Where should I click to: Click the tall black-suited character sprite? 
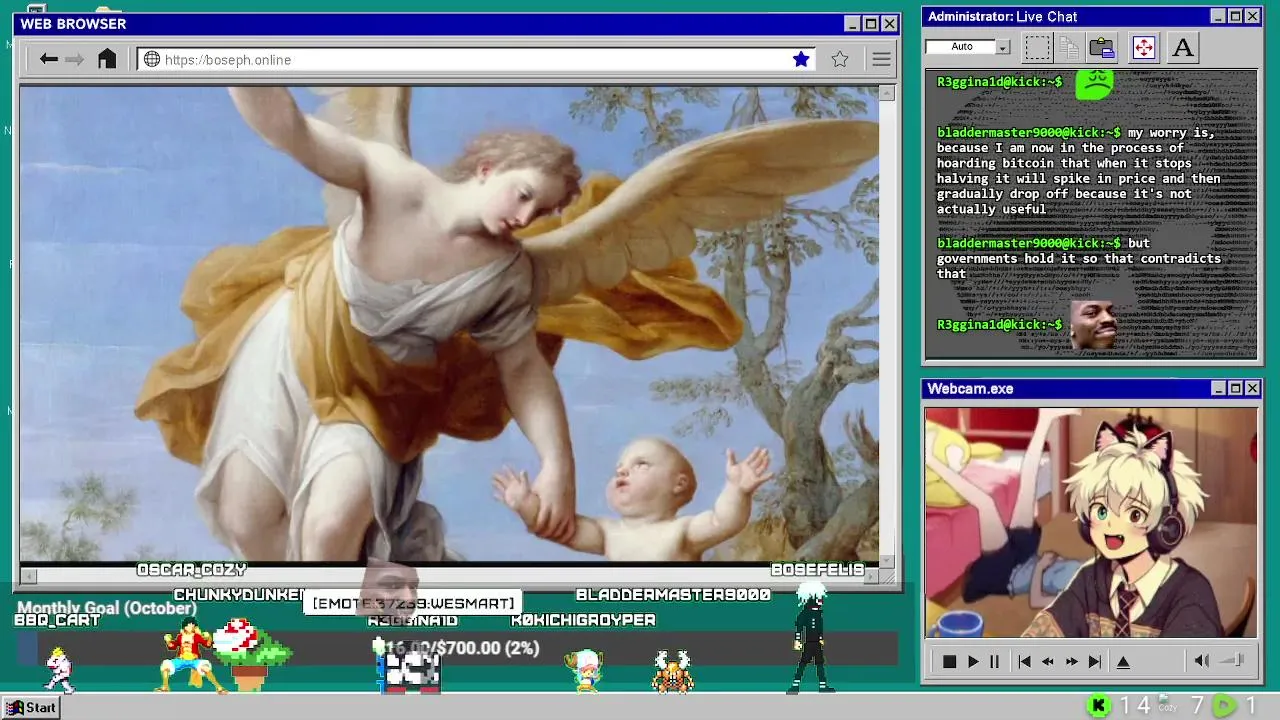click(812, 638)
